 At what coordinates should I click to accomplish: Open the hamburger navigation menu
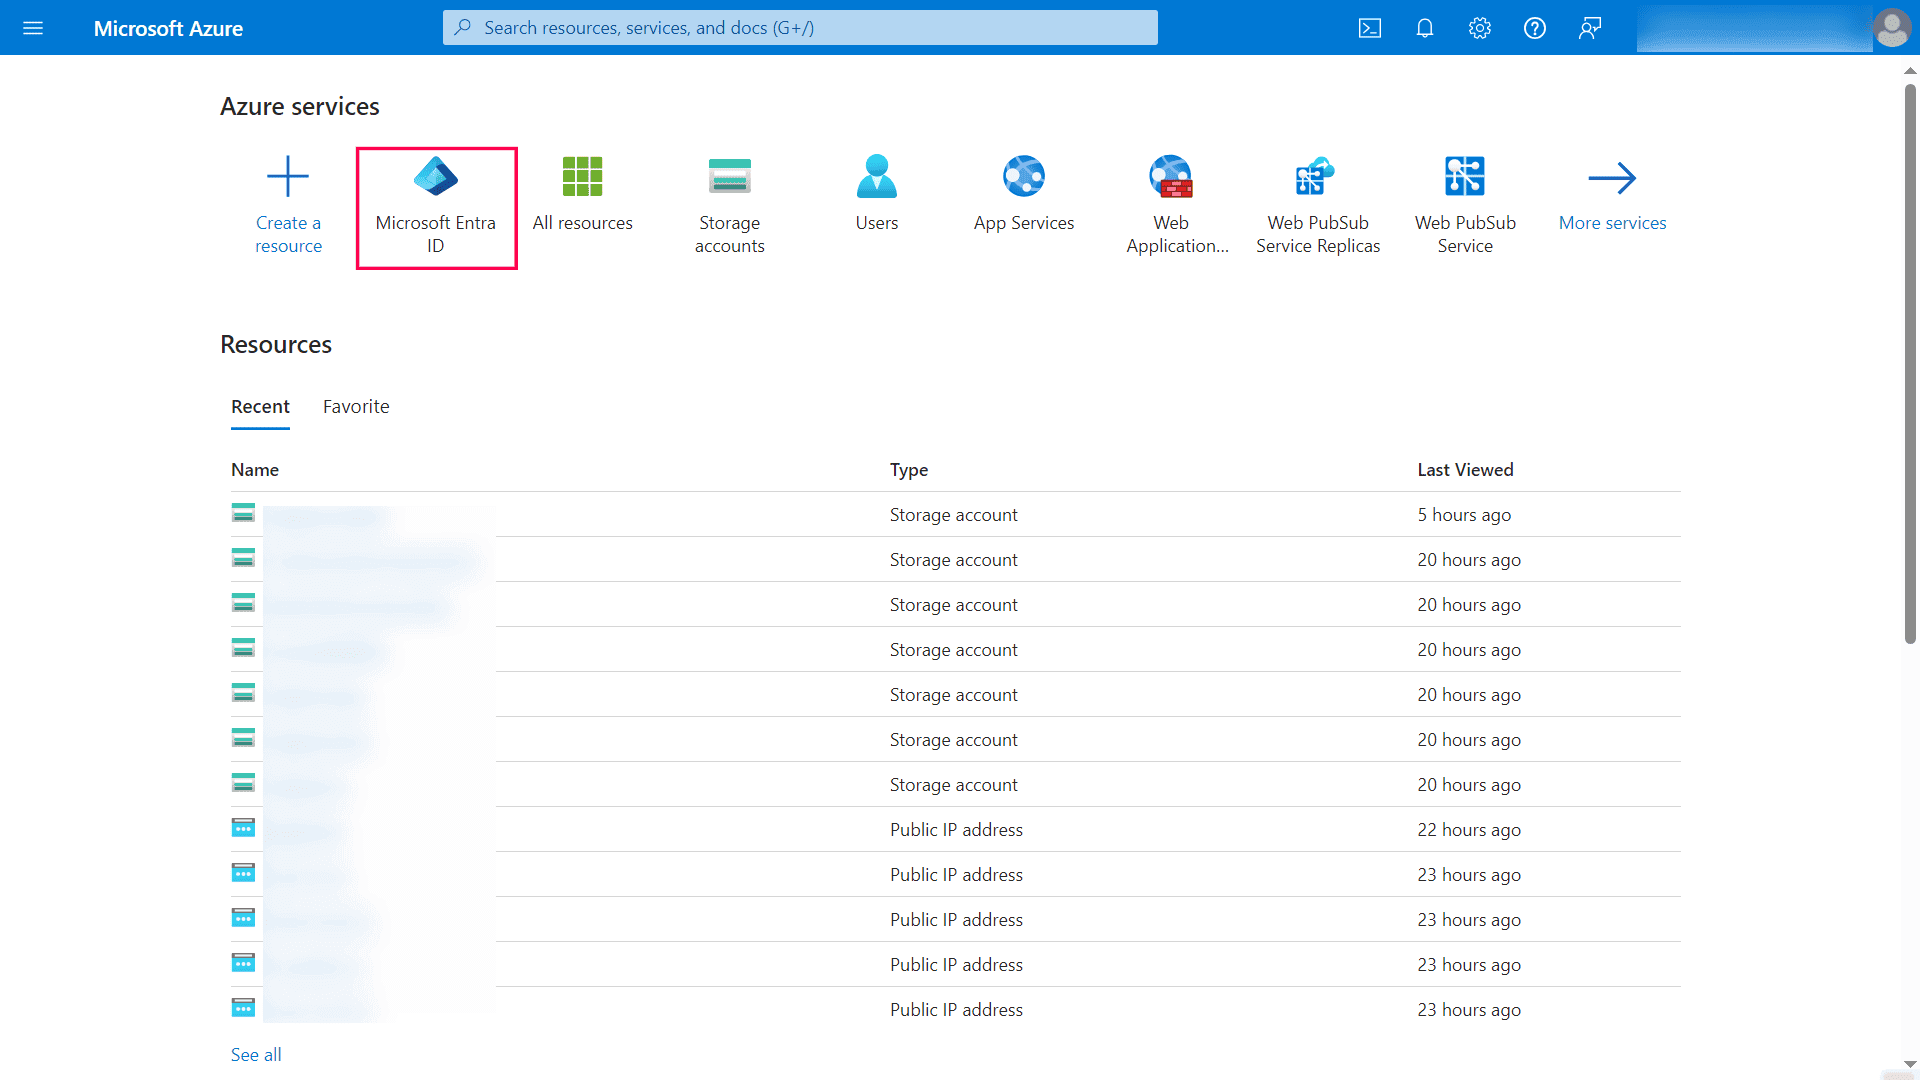tap(33, 28)
